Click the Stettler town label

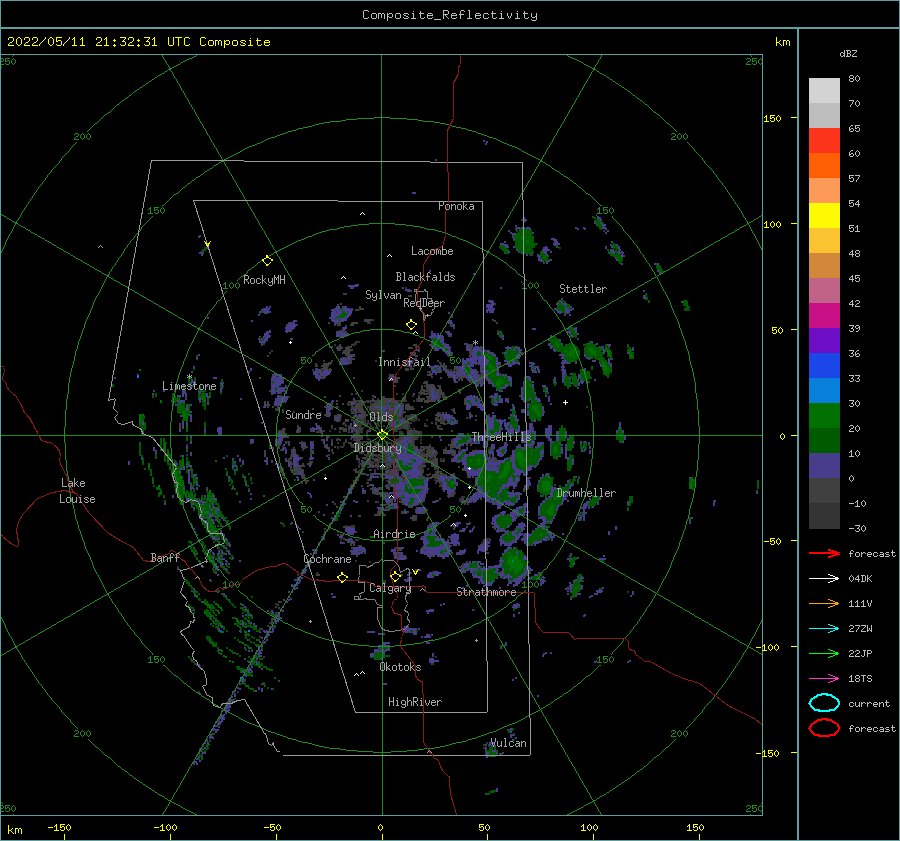[x=583, y=289]
